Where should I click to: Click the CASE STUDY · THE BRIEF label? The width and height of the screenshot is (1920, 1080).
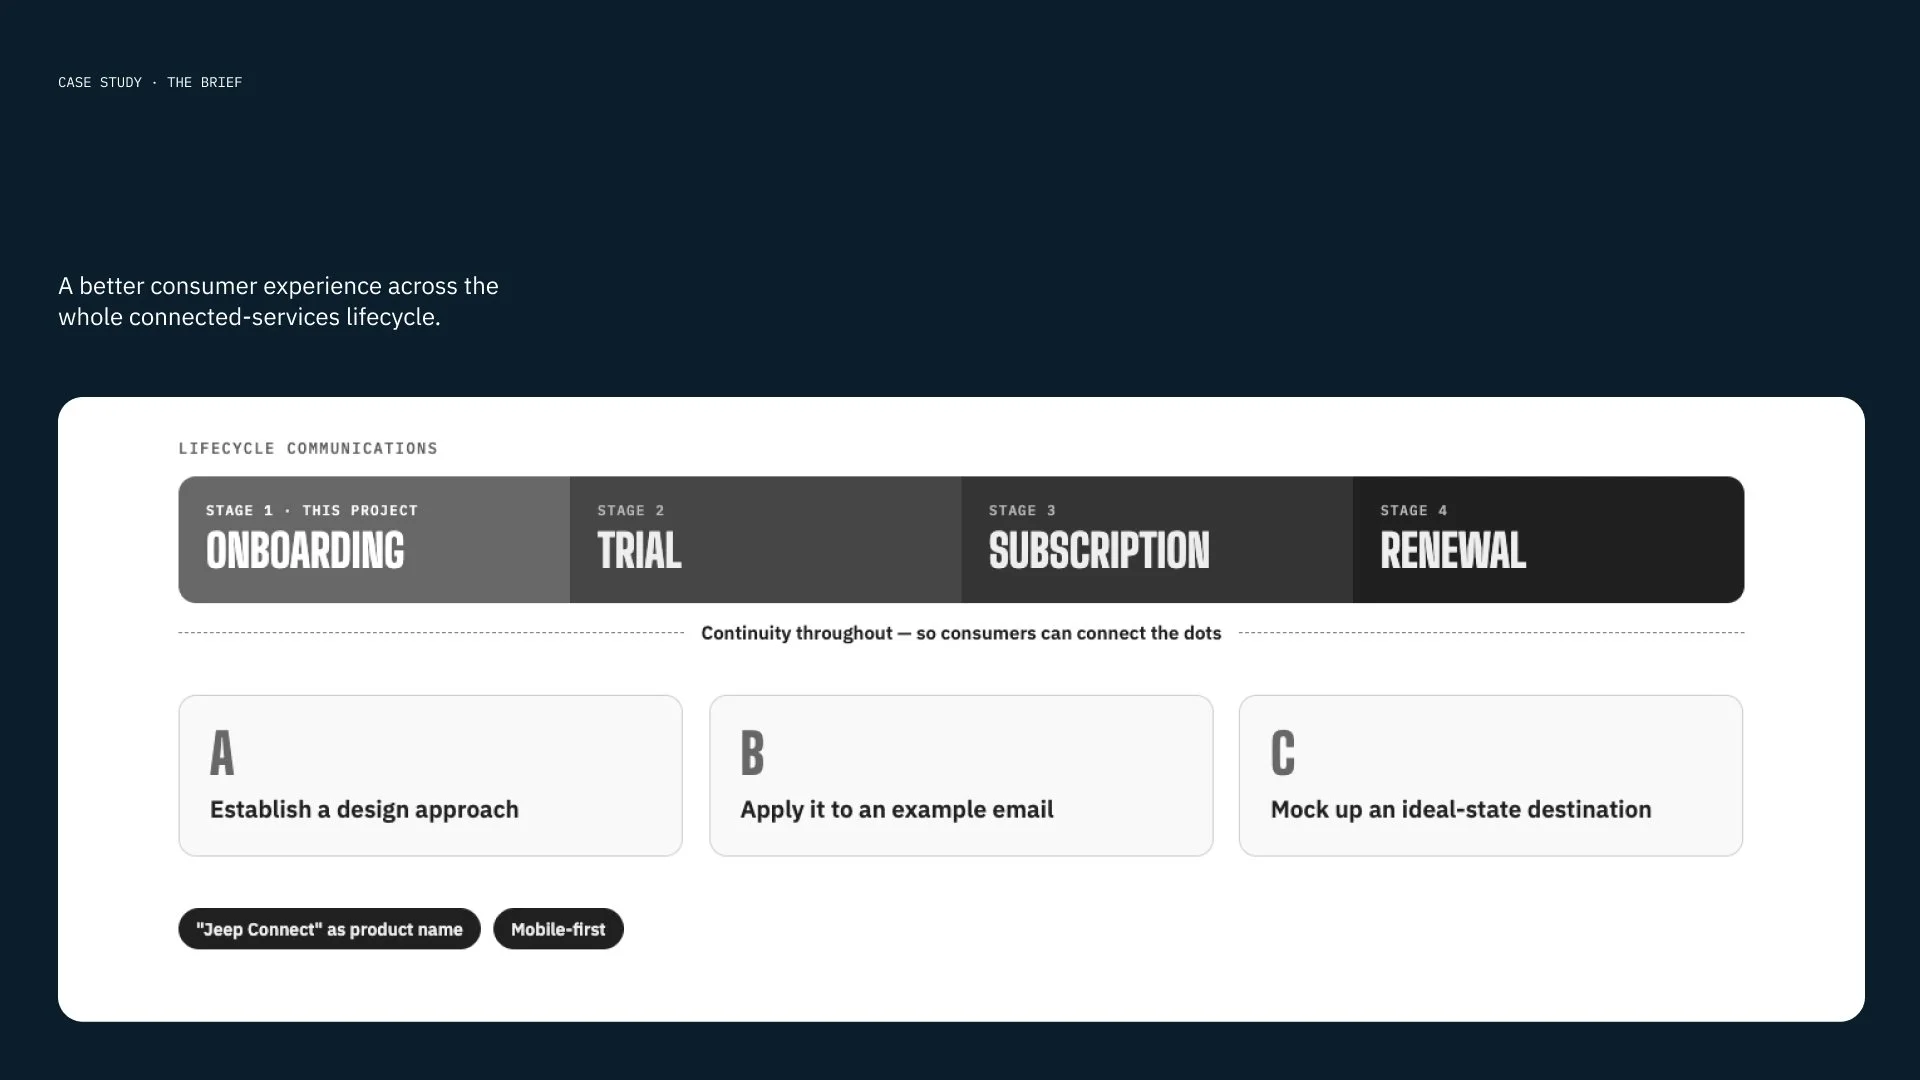pyautogui.click(x=150, y=83)
